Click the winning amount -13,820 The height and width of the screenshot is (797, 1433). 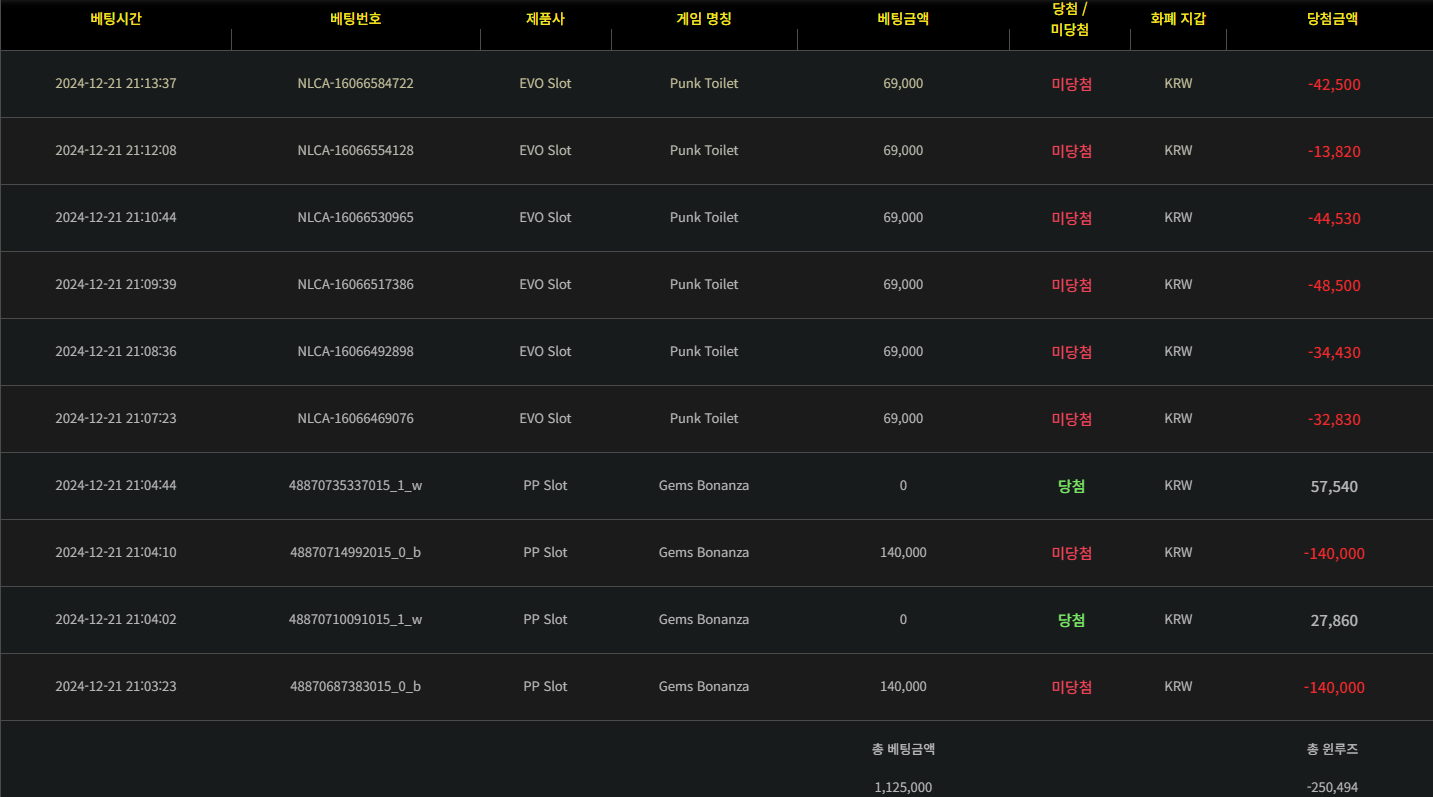tap(1334, 152)
